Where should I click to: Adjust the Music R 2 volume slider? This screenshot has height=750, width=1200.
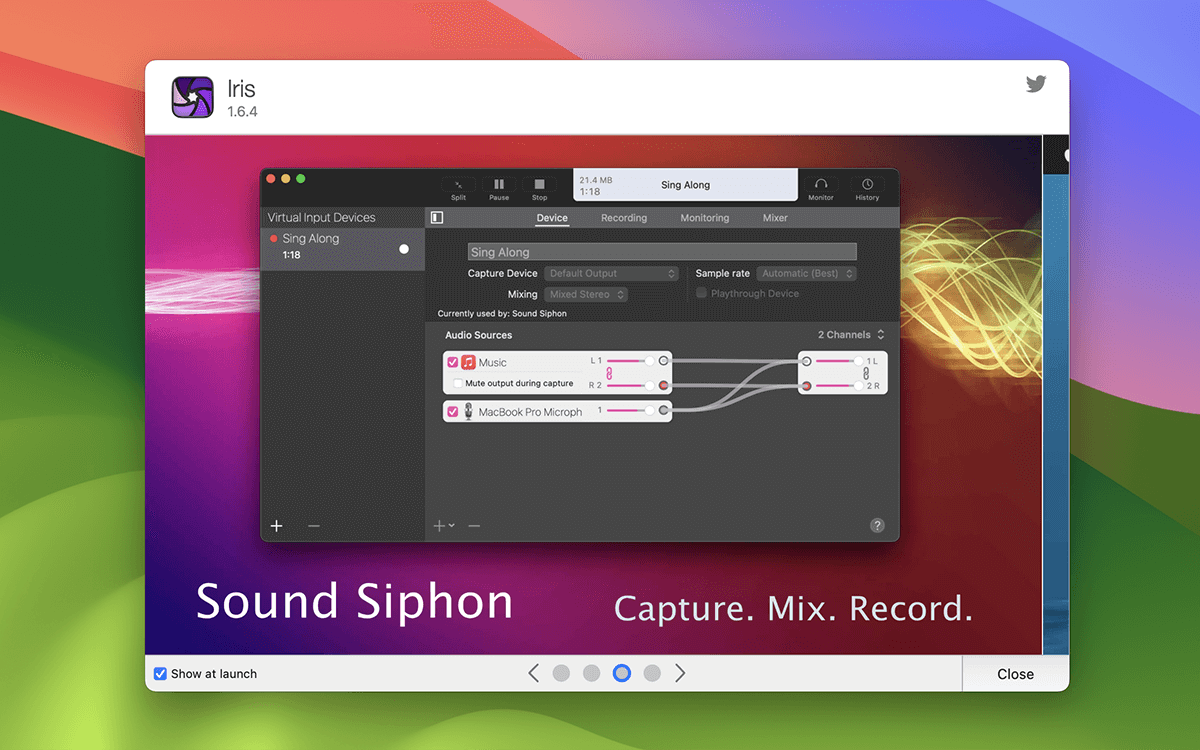point(631,385)
